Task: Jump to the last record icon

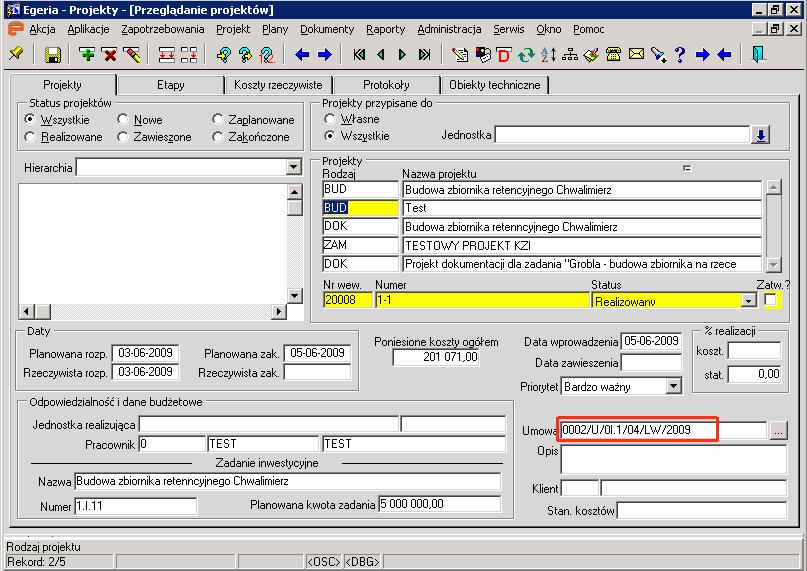Action: point(424,54)
